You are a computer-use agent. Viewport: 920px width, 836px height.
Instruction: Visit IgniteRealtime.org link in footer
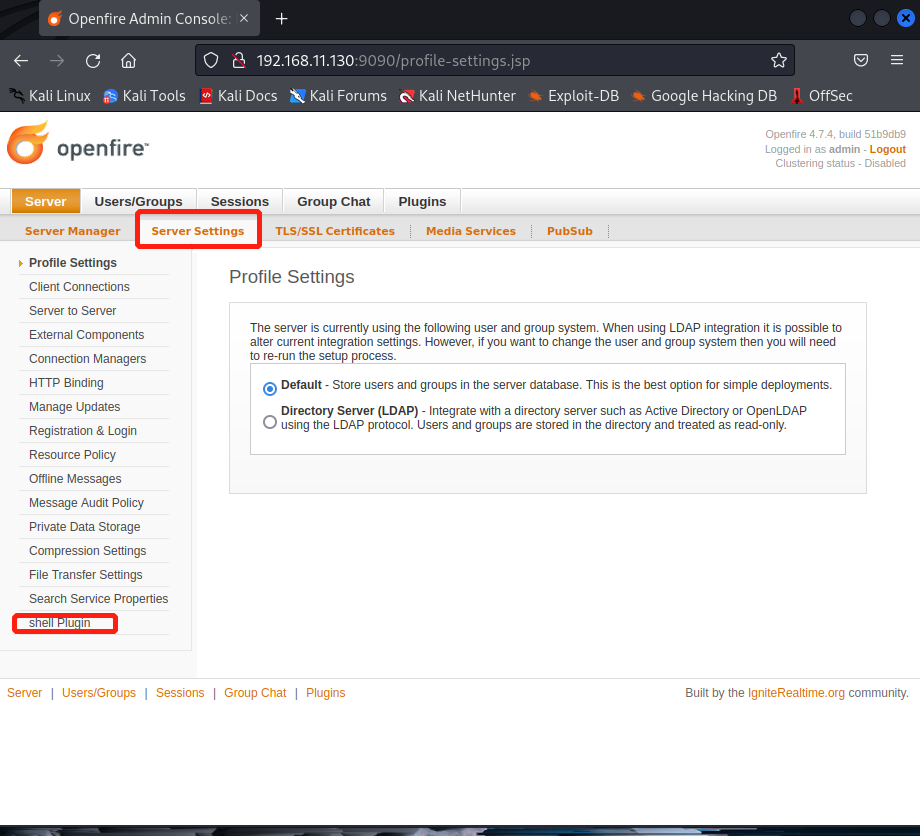click(x=796, y=693)
